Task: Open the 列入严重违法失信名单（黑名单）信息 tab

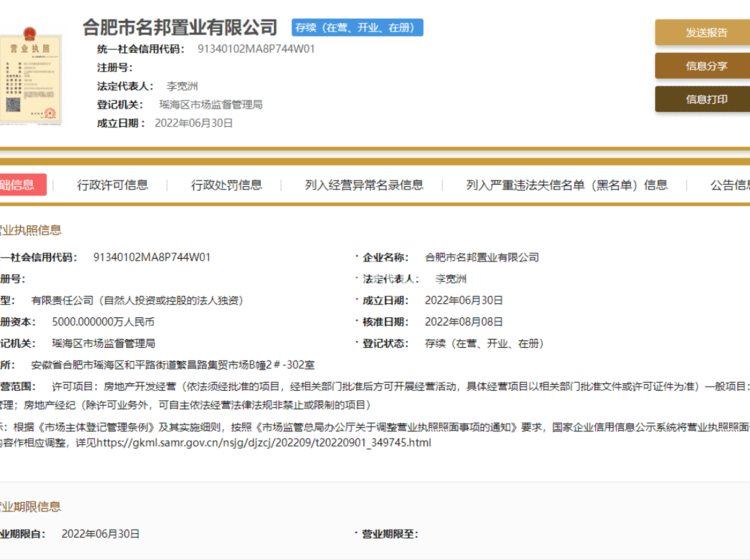Action: [x=567, y=185]
